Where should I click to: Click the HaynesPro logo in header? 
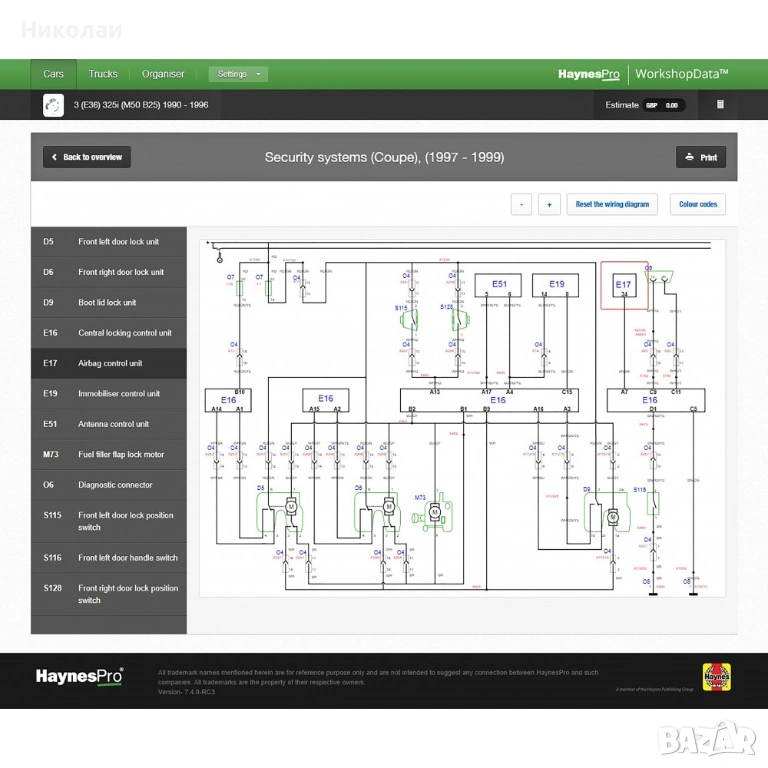pos(588,74)
